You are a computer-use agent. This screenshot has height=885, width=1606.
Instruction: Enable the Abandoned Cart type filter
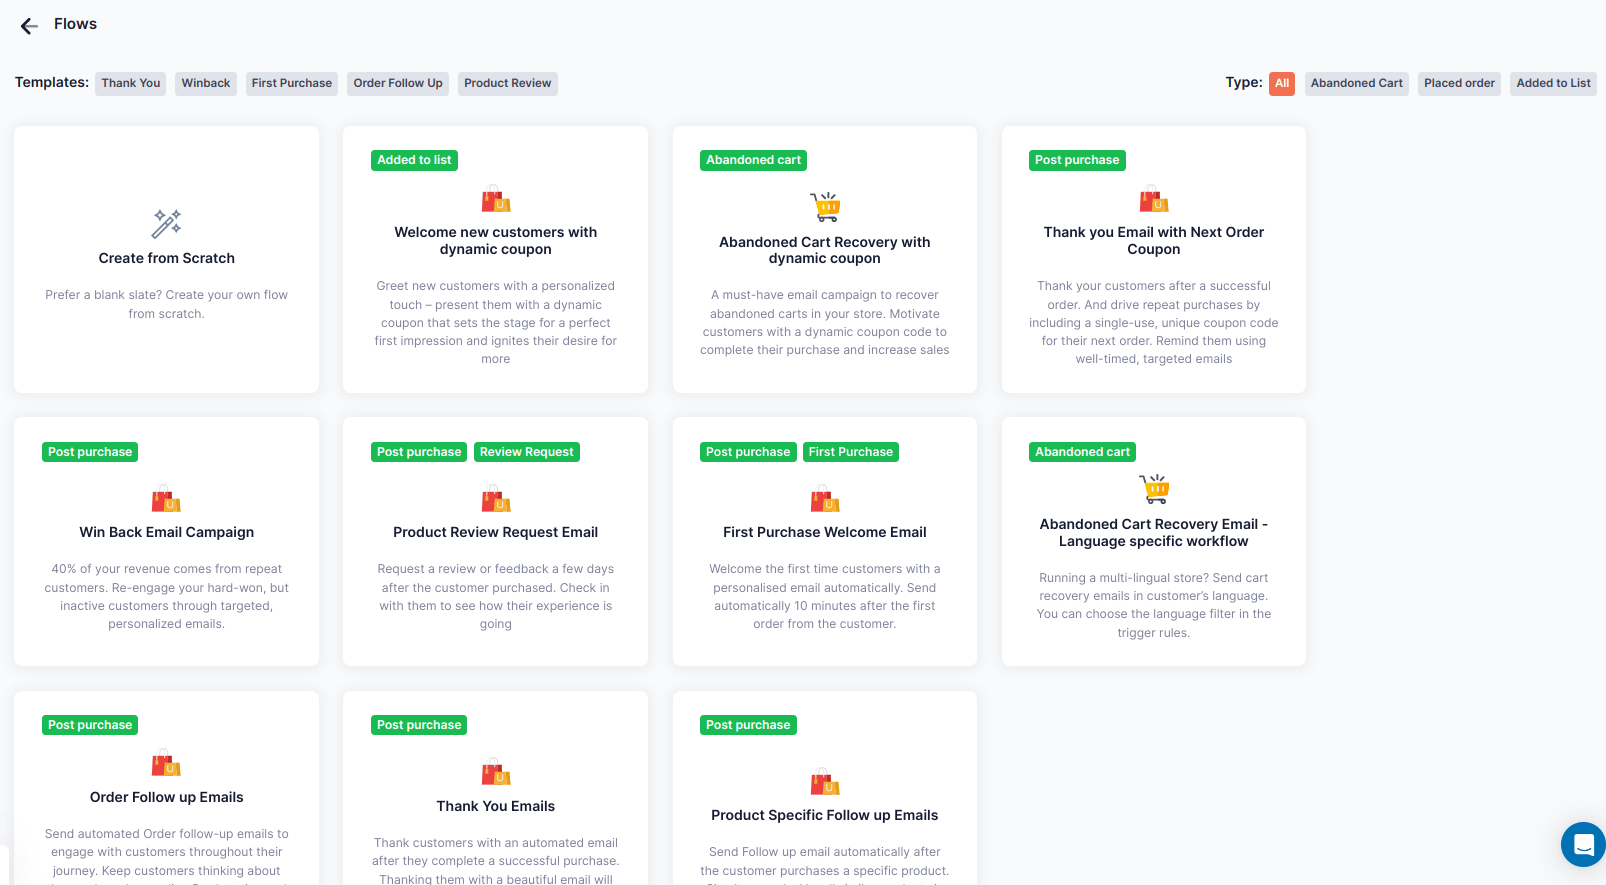(x=1356, y=83)
